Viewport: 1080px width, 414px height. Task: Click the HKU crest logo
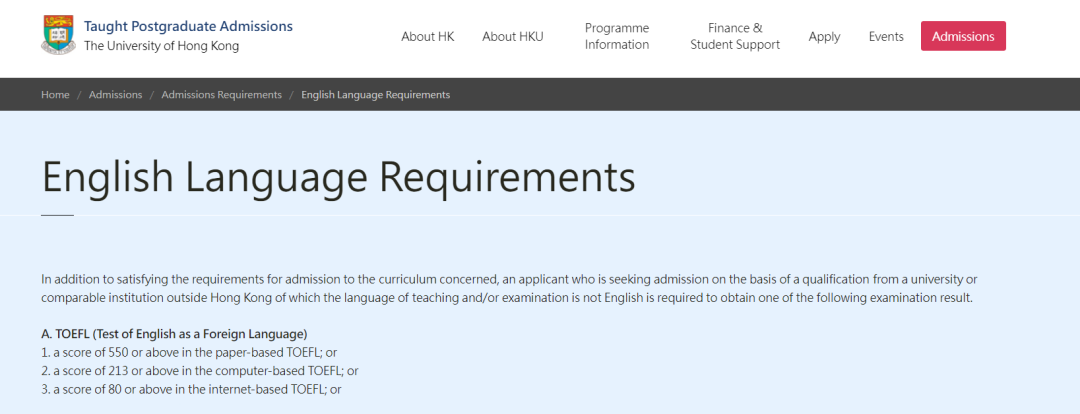tap(58, 35)
